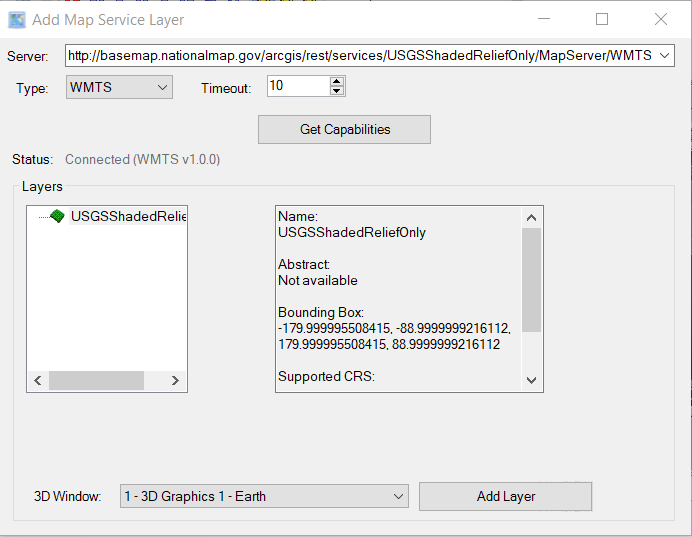Click inside the Timeout value field
This screenshot has width=692, height=537.
click(297, 87)
